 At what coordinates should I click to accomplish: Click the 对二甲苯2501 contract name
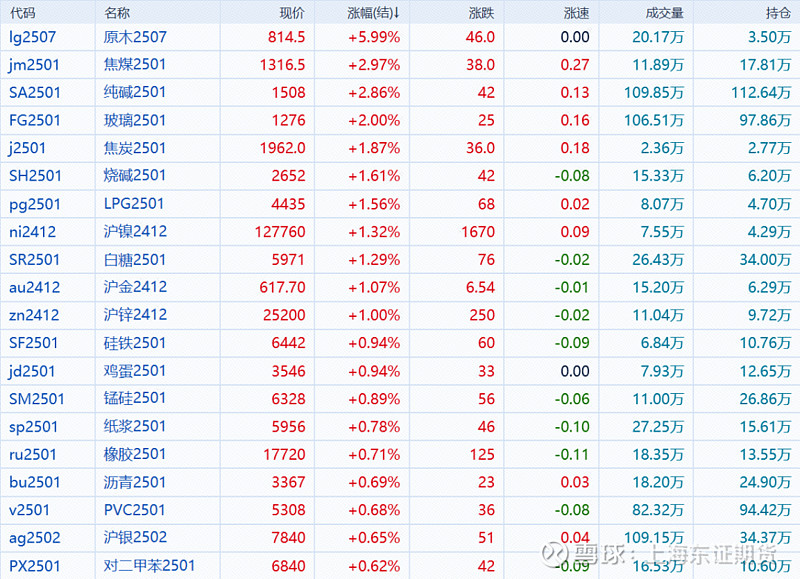click(x=149, y=566)
